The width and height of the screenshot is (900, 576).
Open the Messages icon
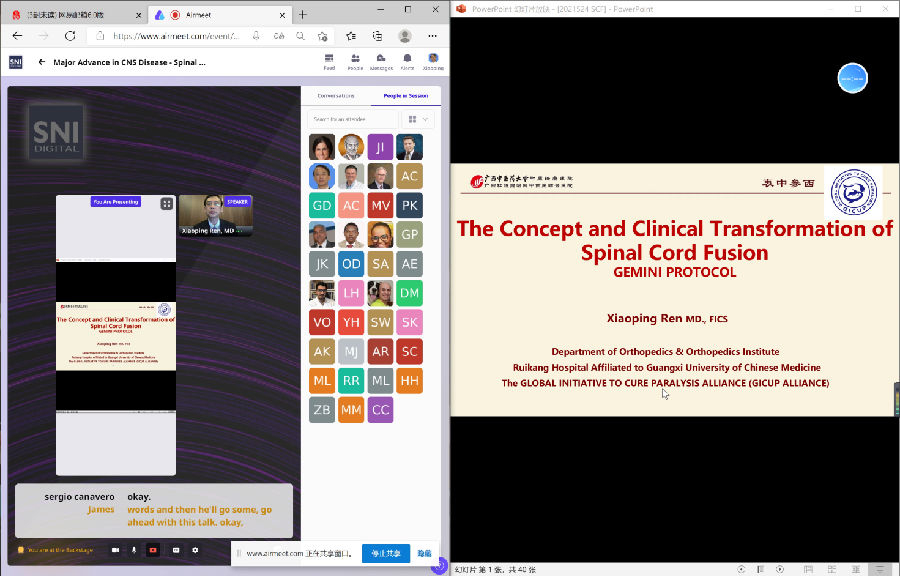(x=381, y=61)
